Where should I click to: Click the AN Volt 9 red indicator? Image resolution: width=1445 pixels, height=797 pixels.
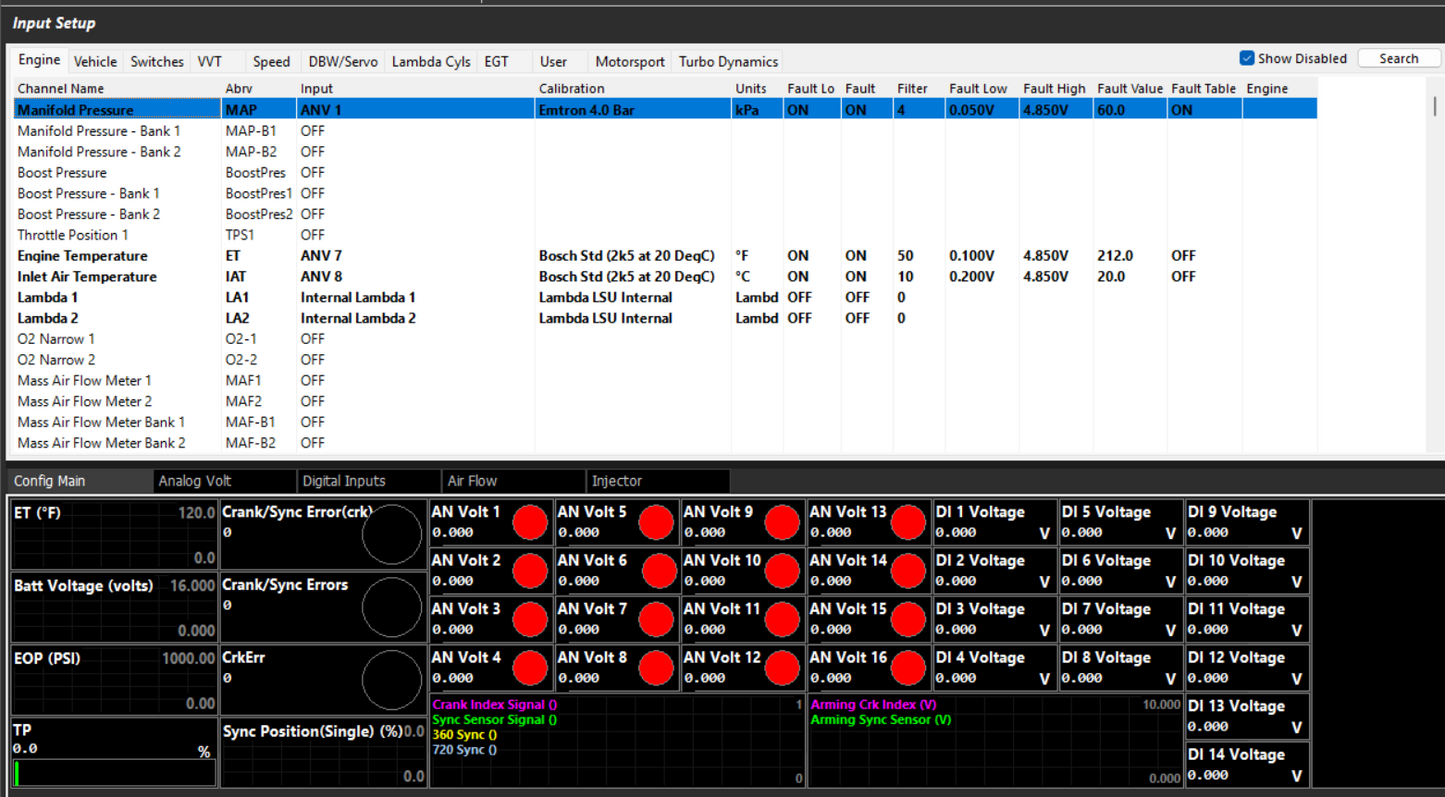tap(781, 522)
